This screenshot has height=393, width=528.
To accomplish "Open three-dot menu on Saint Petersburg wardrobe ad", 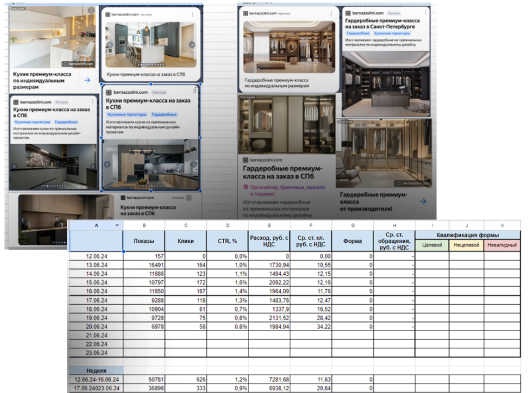I will point(425,12).
